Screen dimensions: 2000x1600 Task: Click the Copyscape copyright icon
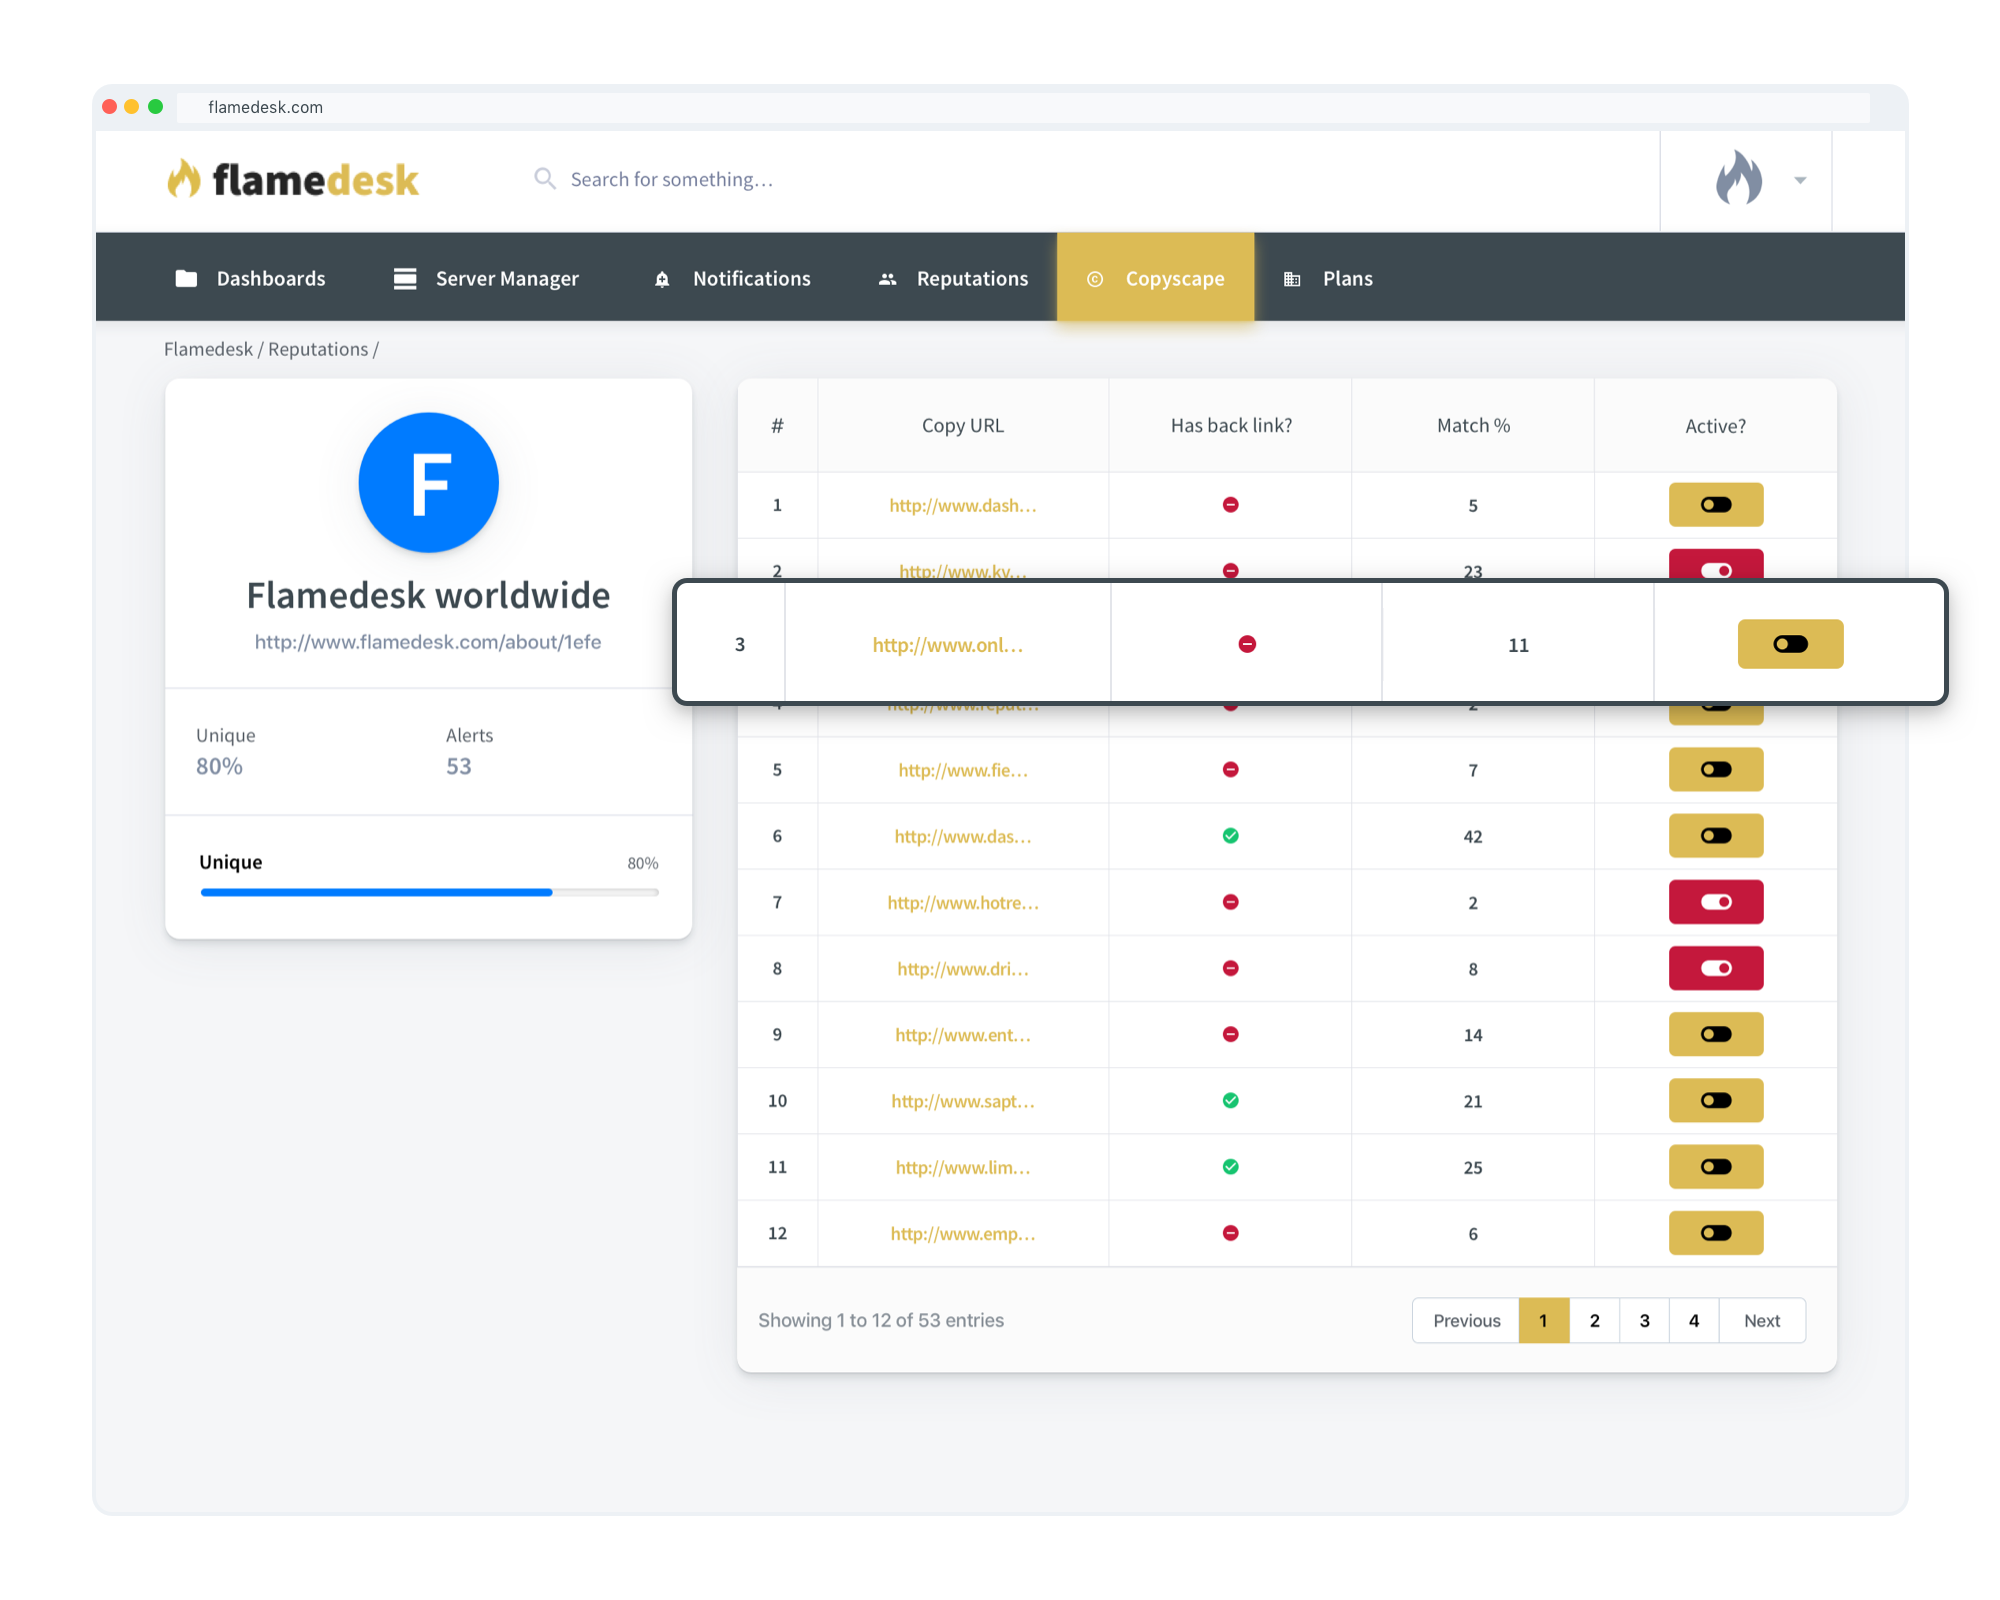click(1095, 279)
